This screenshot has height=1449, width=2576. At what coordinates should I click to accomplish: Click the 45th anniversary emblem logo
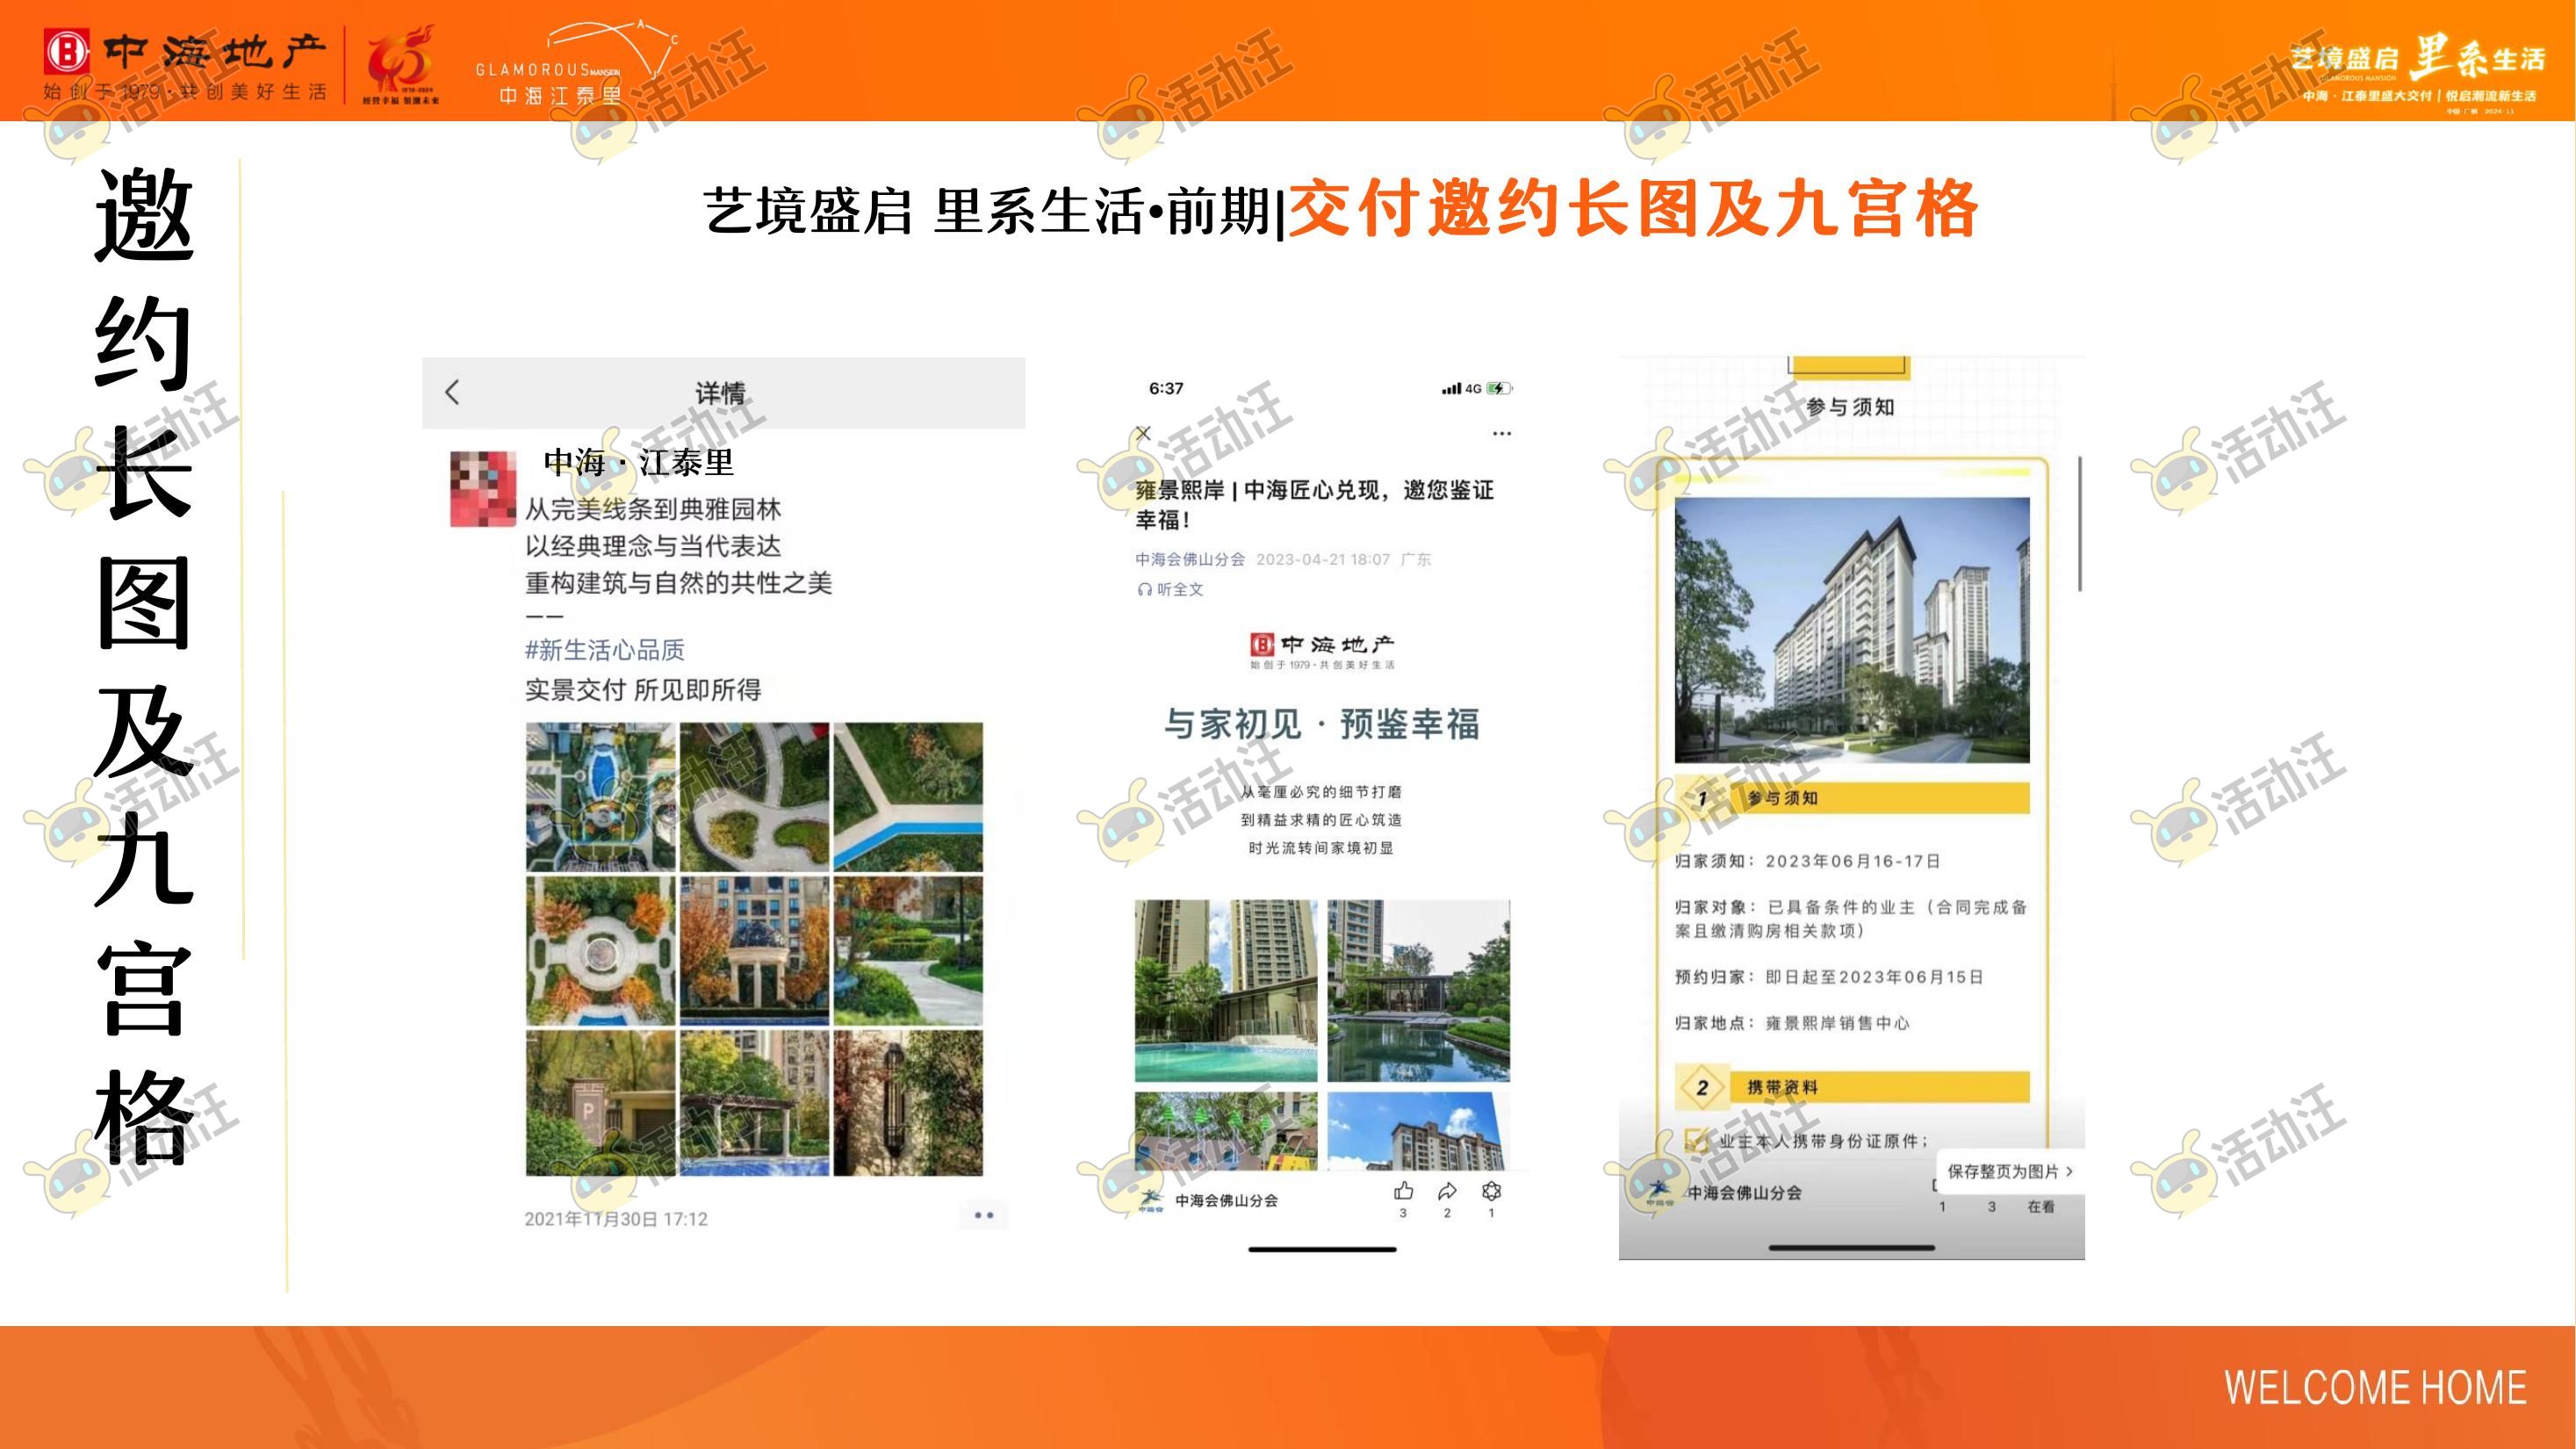(x=400, y=65)
